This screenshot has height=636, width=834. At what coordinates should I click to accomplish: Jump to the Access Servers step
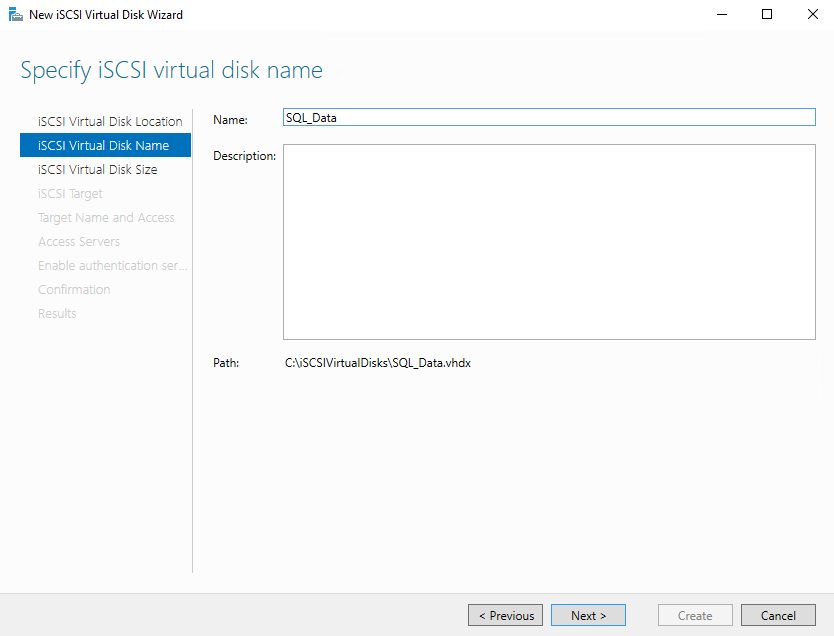(x=79, y=242)
